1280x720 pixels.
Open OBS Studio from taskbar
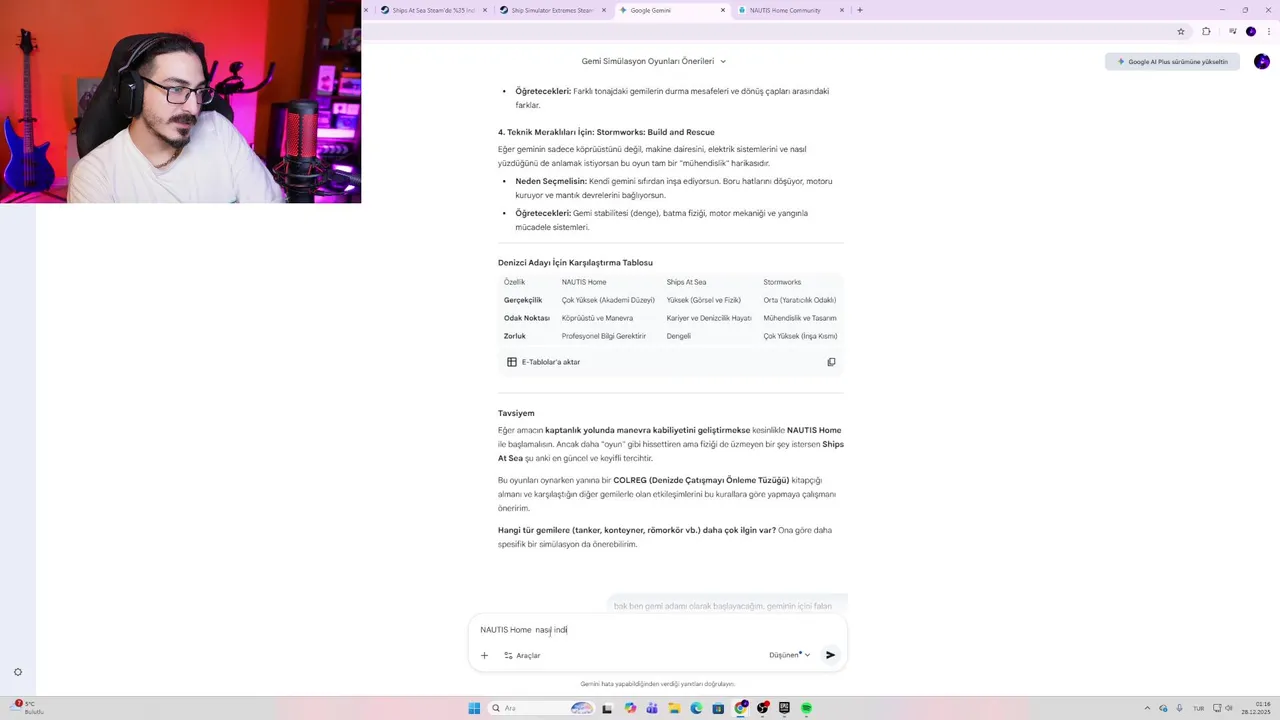(763, 708)
